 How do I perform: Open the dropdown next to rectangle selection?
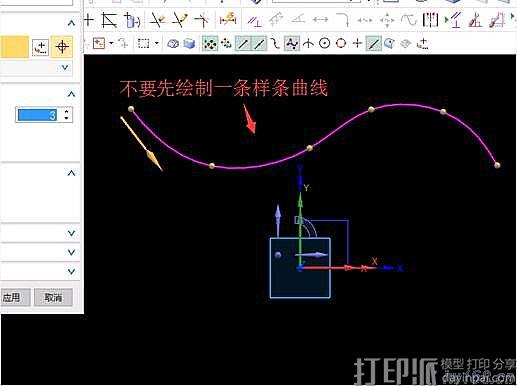[157, 43]
